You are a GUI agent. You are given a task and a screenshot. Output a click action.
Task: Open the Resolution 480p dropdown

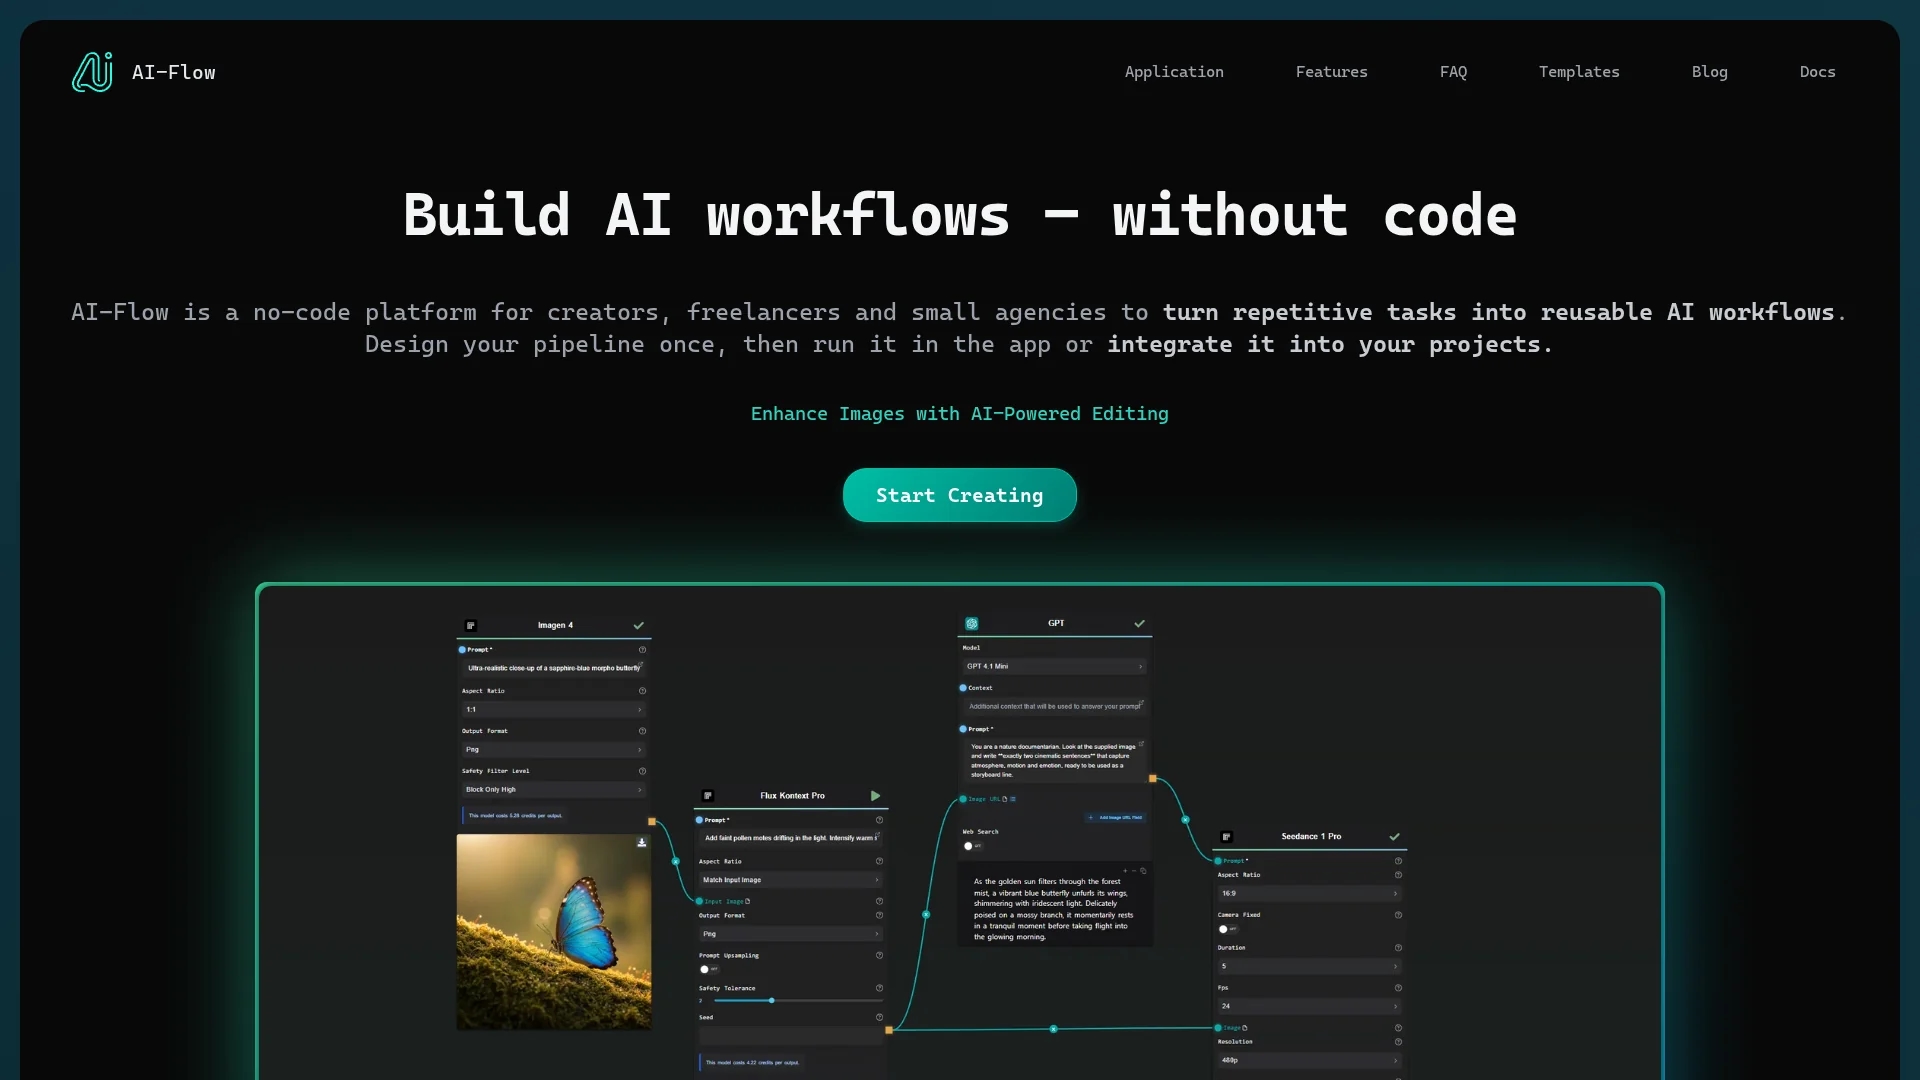[x=1309, y=1061]
